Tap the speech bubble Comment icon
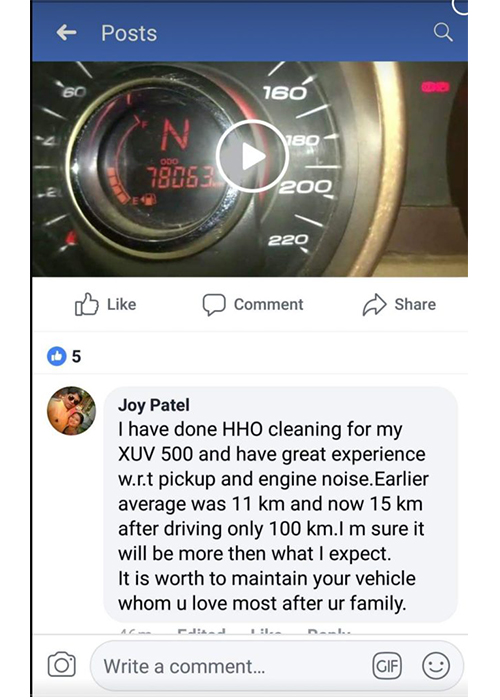Image resolution: width=500 pixels, height=700 pixels. point(214,305)
